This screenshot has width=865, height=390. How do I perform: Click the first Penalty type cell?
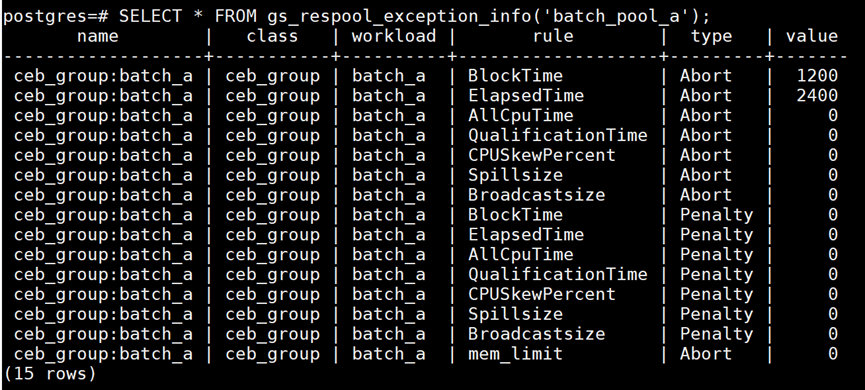tap(717, 215)
